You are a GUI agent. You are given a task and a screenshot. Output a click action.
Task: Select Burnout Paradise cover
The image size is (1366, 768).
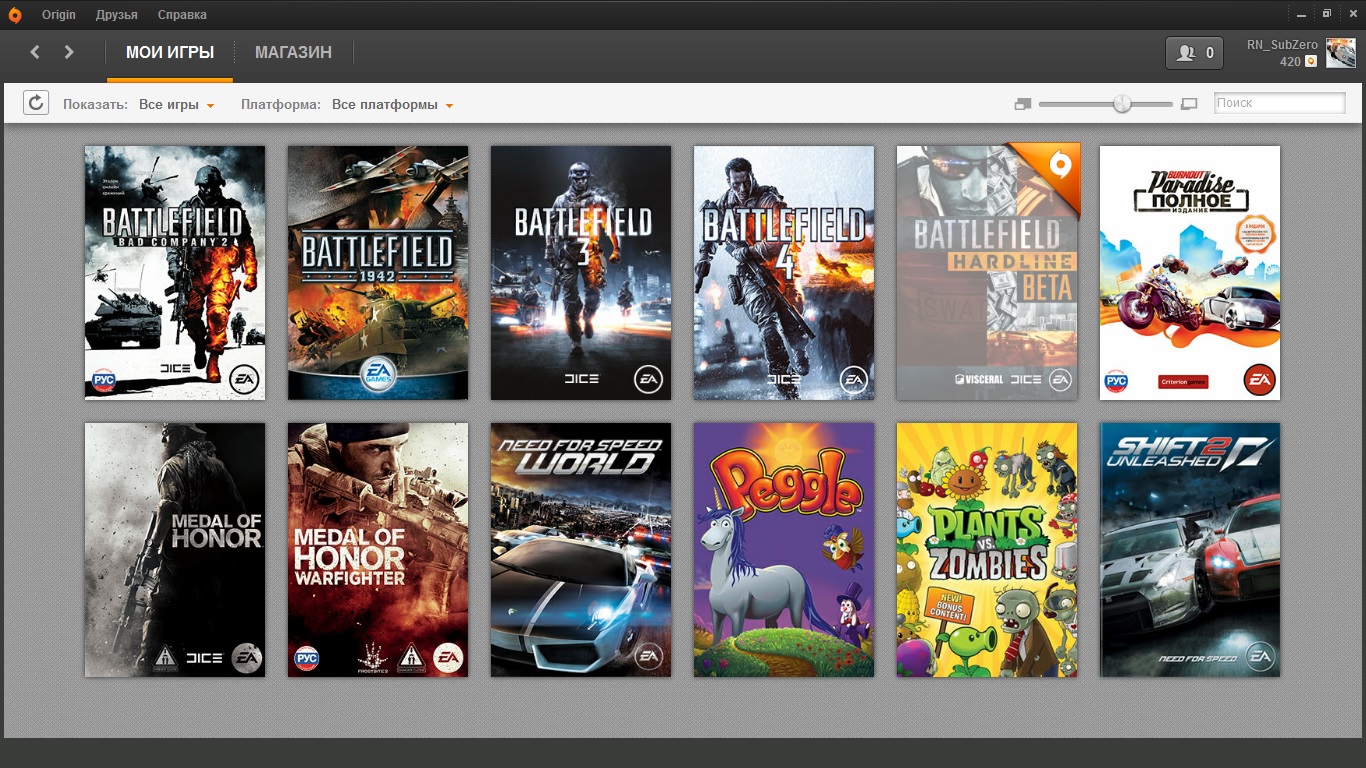pos(1190,273)
